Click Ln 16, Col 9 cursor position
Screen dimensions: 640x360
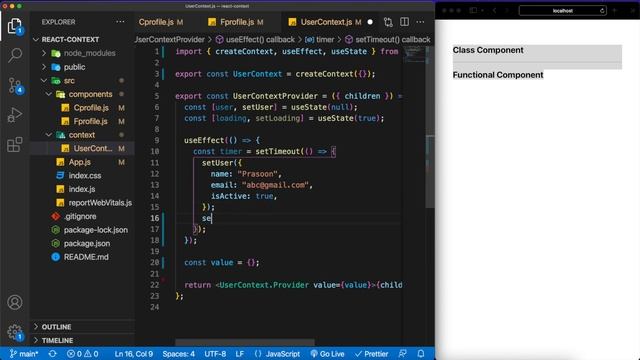click(x=134, y=354)
